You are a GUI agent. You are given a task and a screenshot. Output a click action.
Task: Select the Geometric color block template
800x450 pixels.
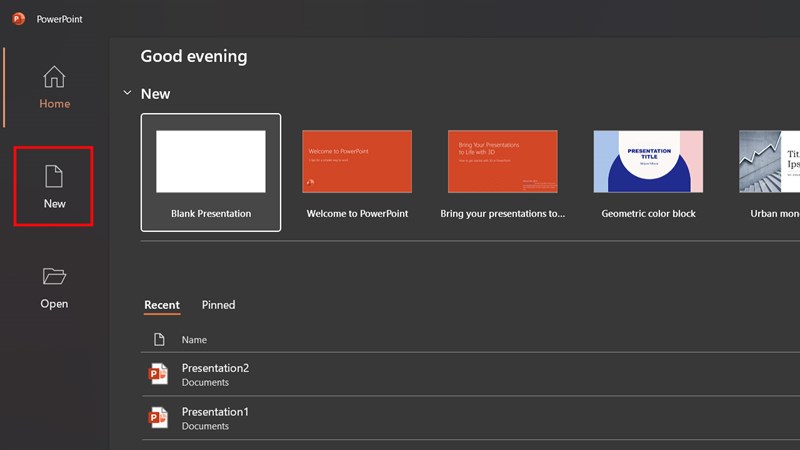648,161
